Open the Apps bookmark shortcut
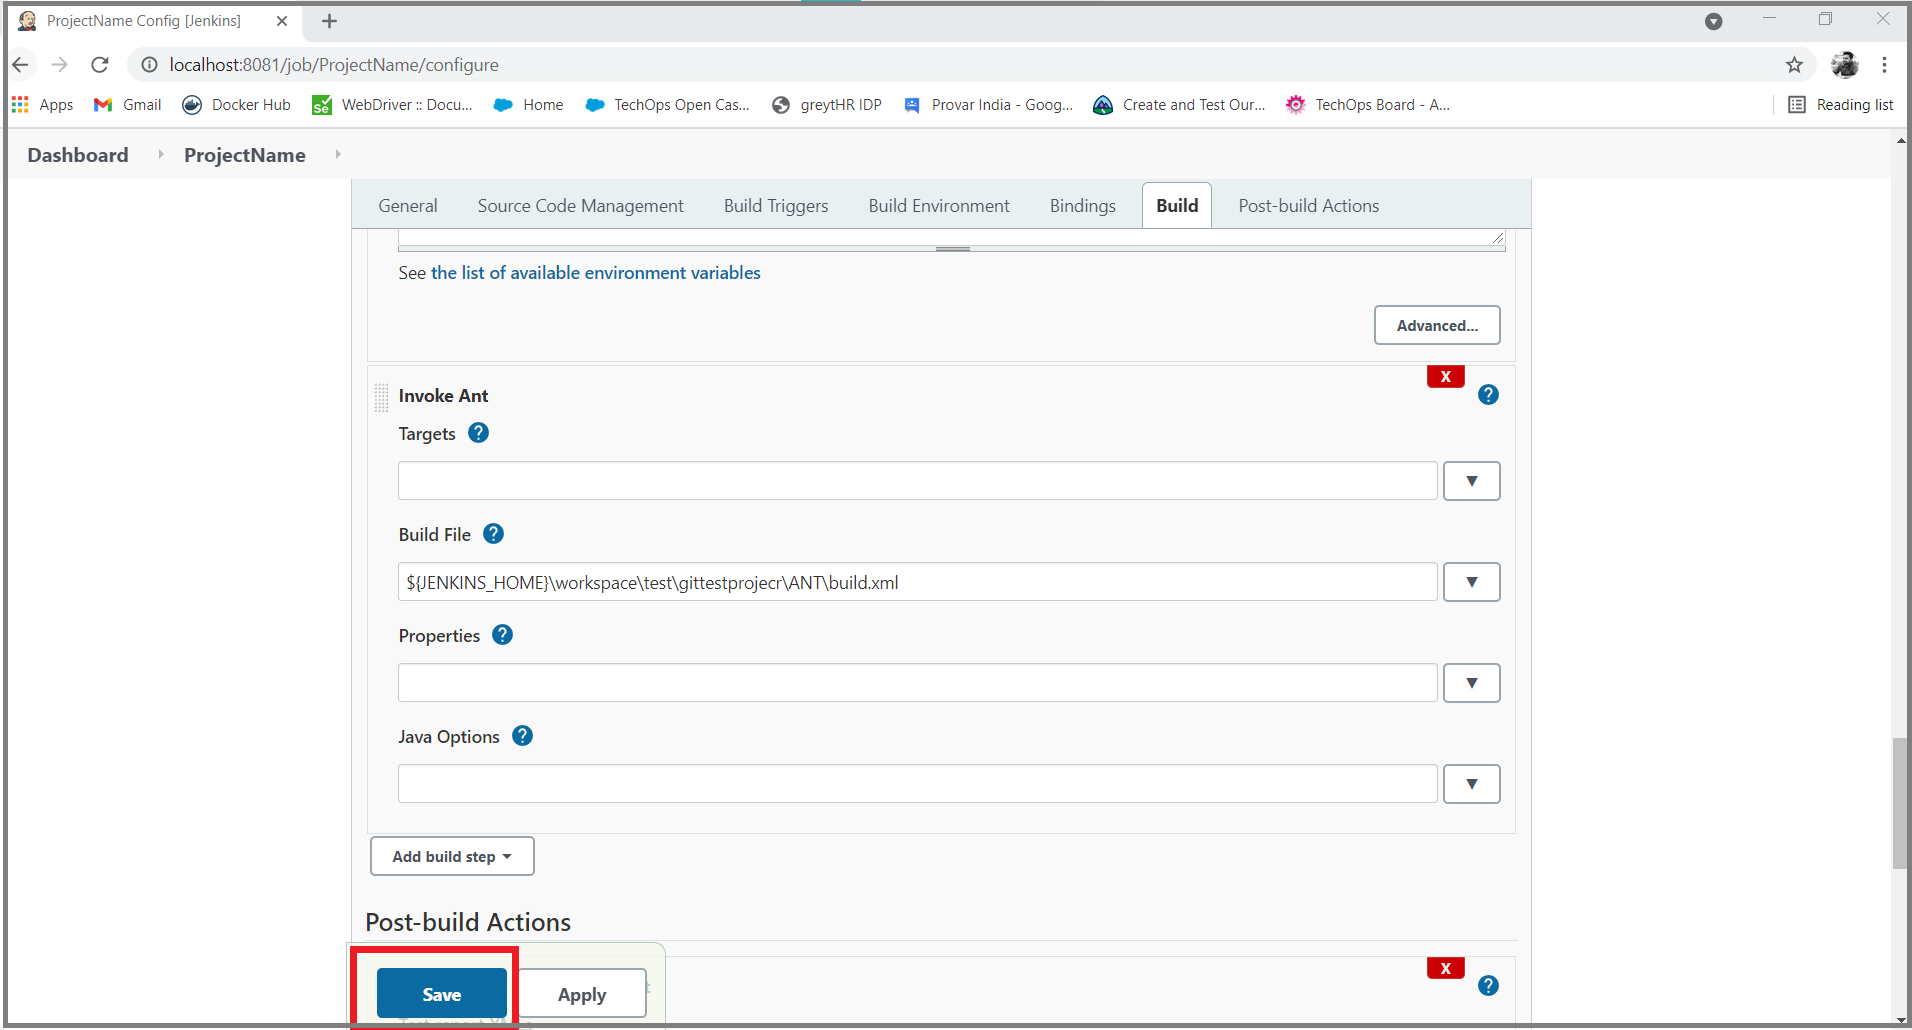 pyautogui.click(x=42, y=105)
